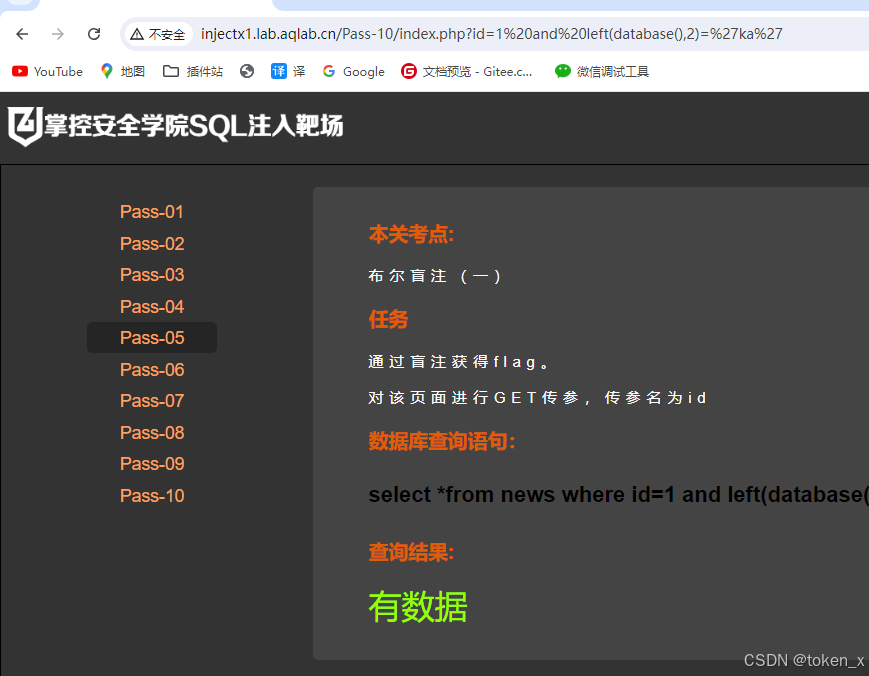Focus the address bar URL text
This screenshot has width=869, height=676.
coord(491,34)
